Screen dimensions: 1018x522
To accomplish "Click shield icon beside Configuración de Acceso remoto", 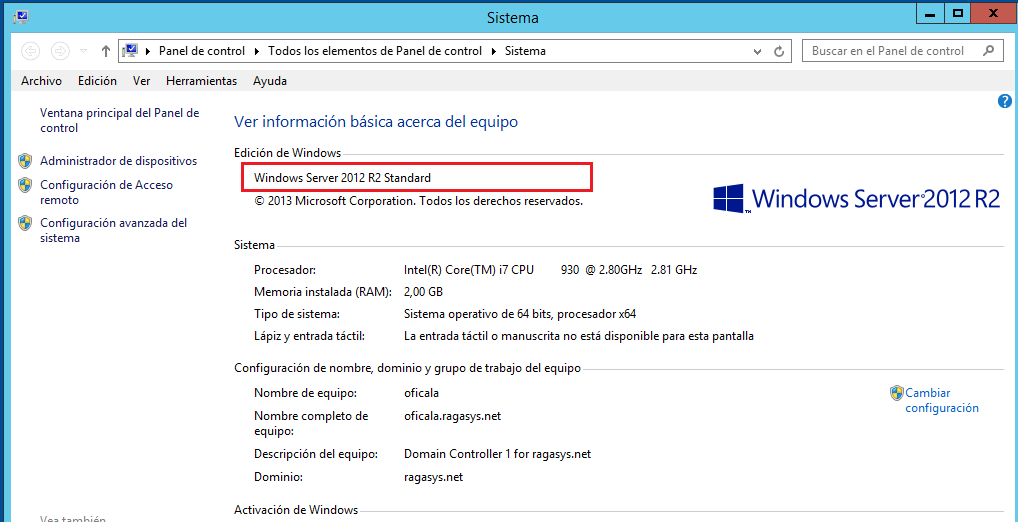I will 25,185.
